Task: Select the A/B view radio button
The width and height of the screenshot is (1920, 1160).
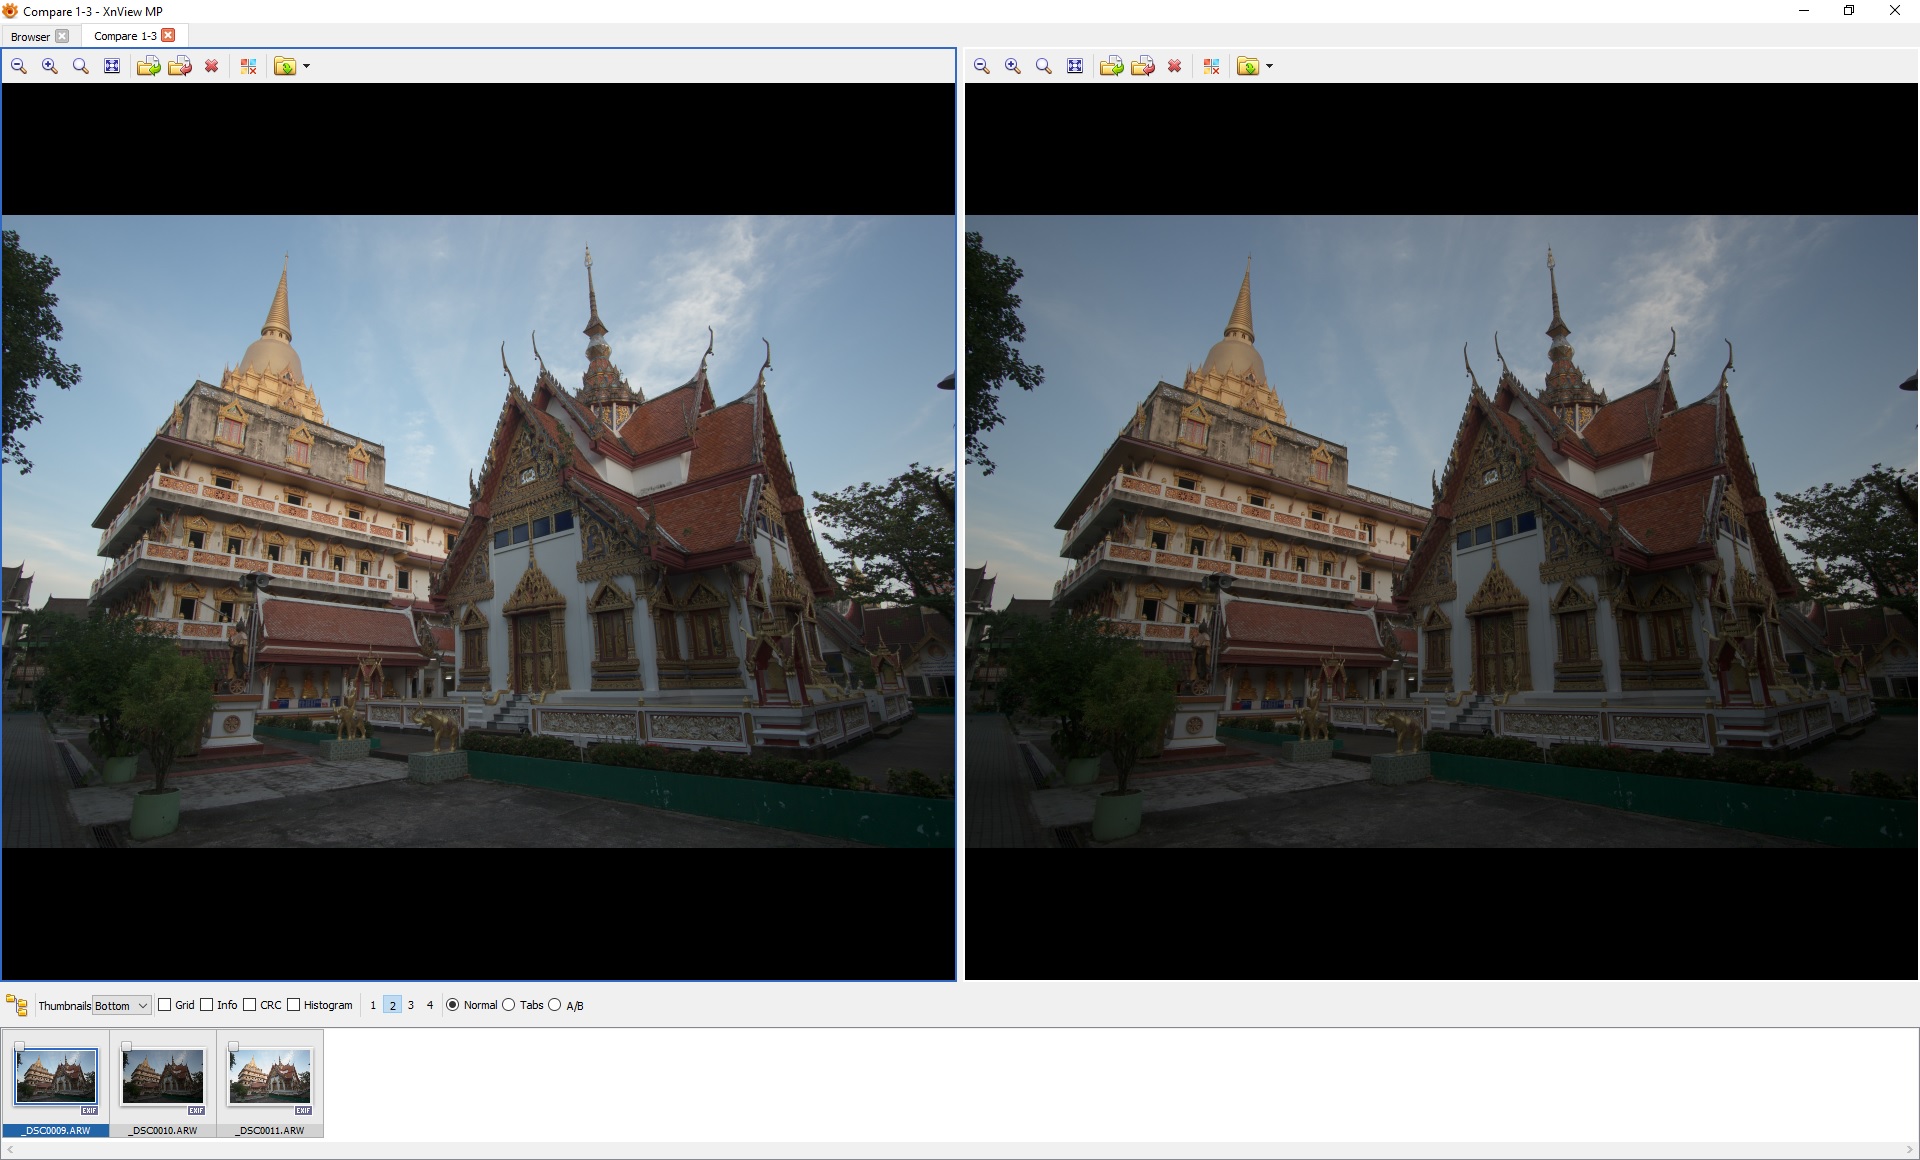Action: [555, 1005]
